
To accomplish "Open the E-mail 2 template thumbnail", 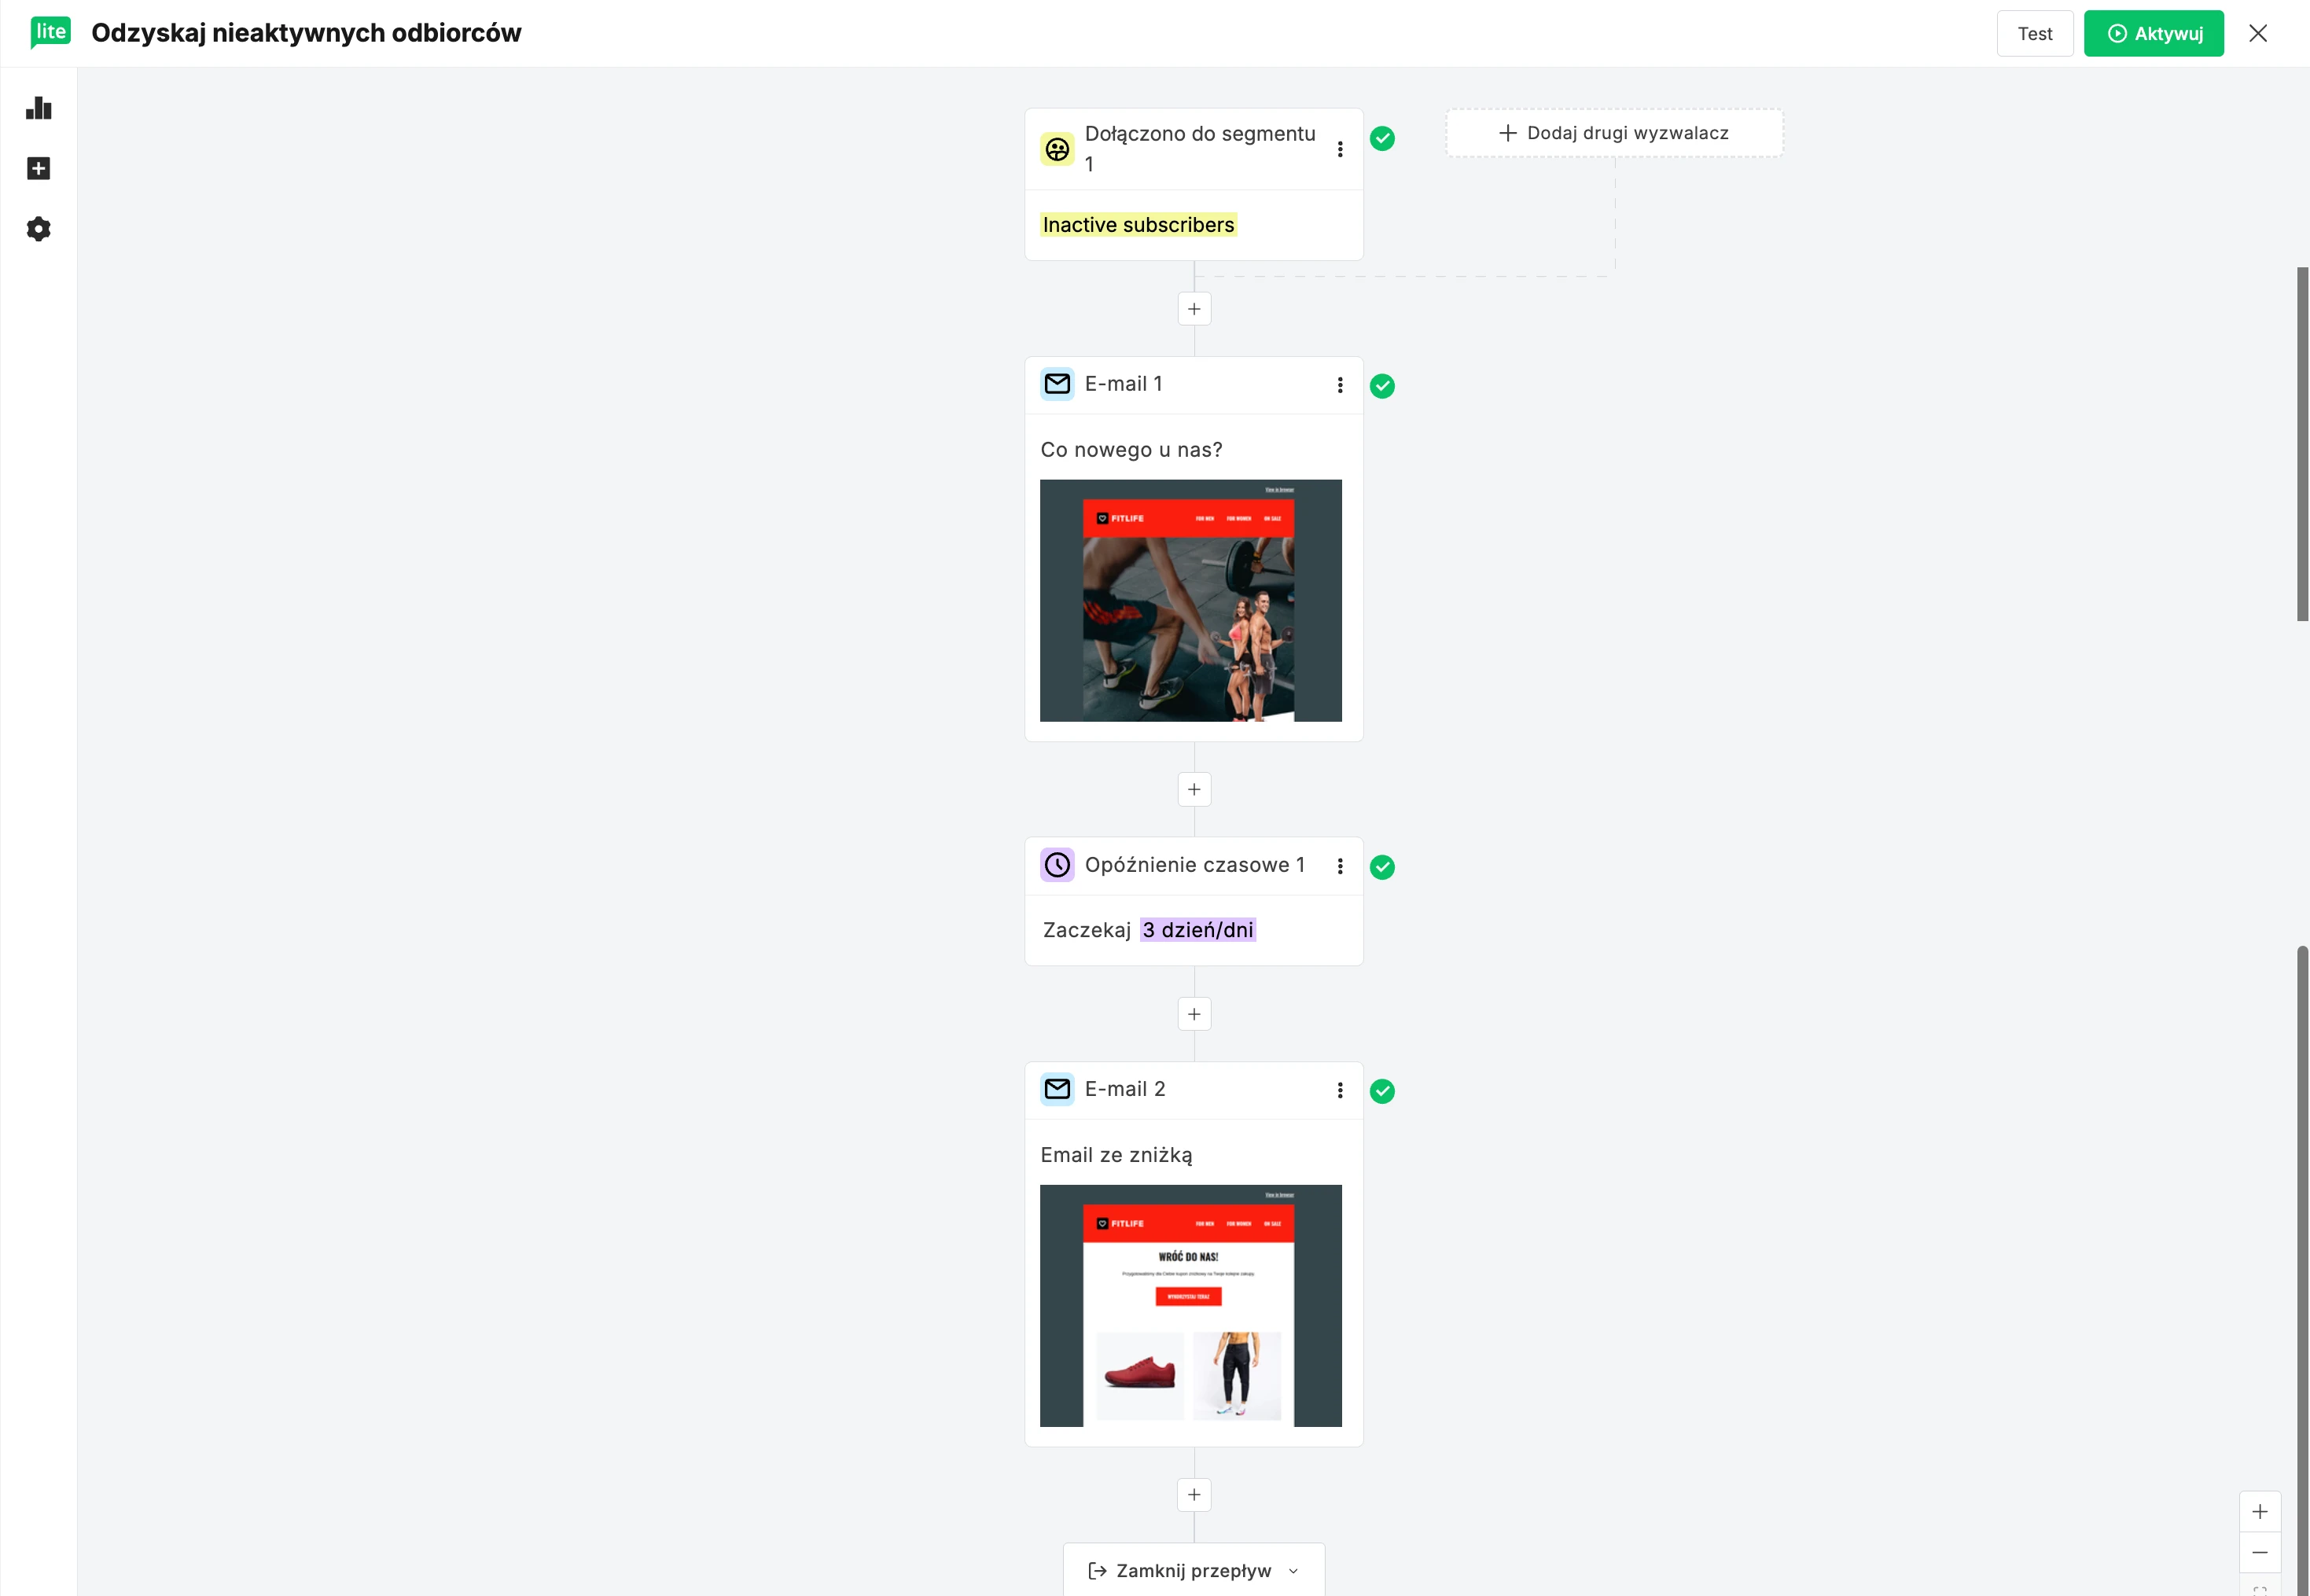I will [1191, 1306].
